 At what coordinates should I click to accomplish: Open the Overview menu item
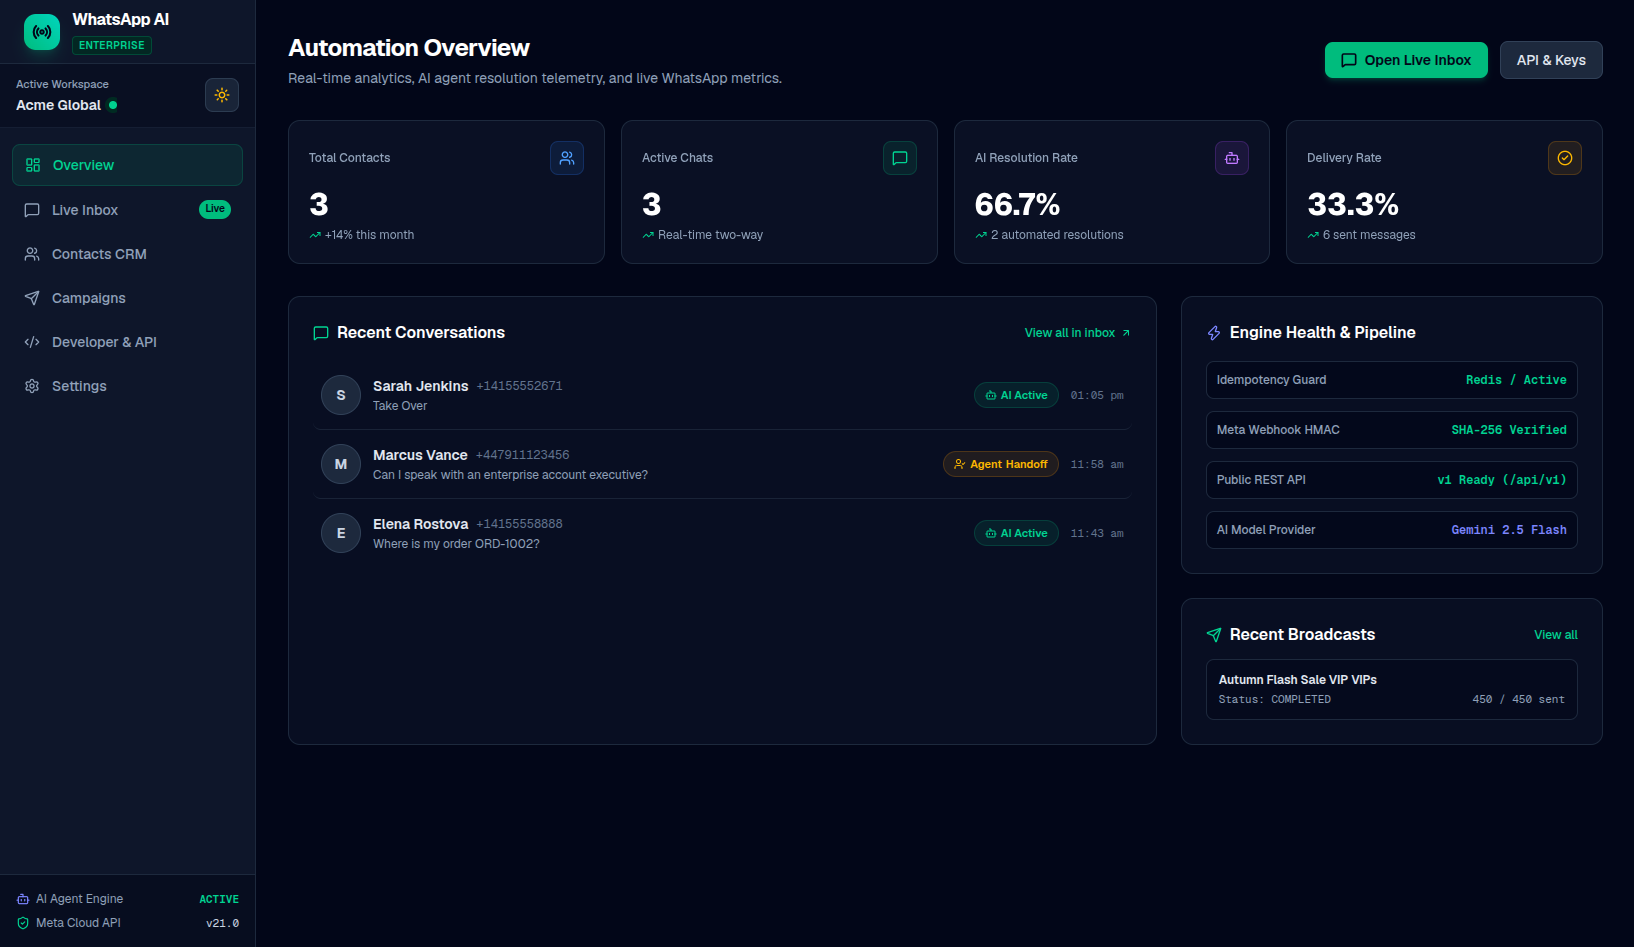127,165
